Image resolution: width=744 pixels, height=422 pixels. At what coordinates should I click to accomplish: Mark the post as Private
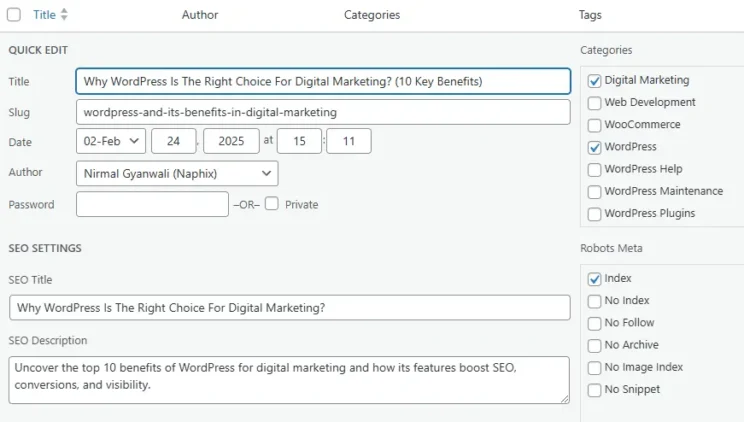coord(272,204)
